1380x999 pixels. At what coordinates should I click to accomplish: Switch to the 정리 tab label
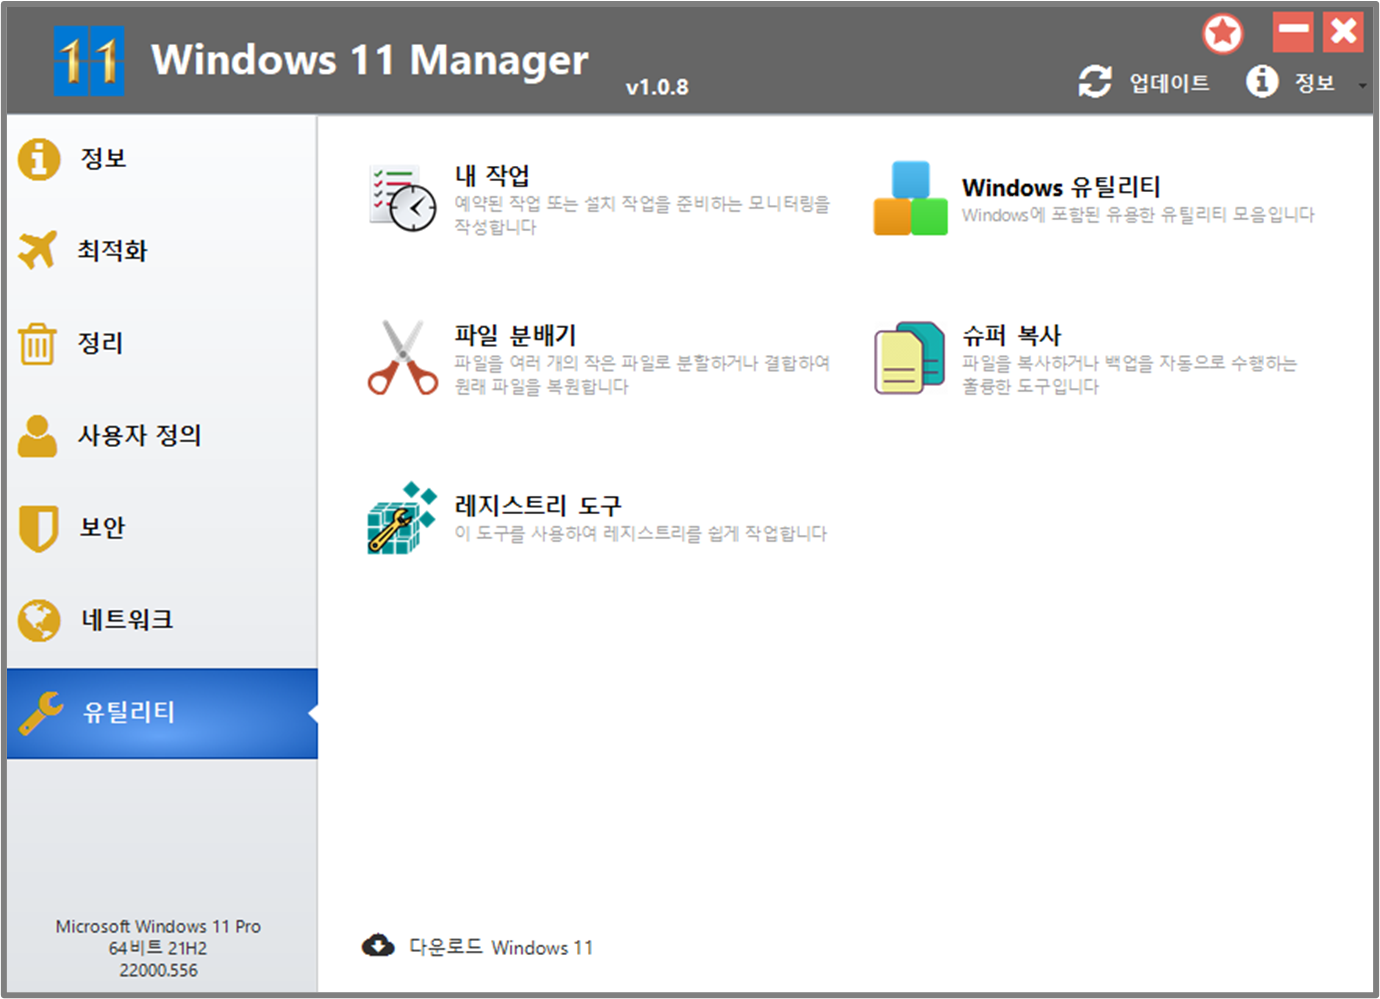click(101, 343)
